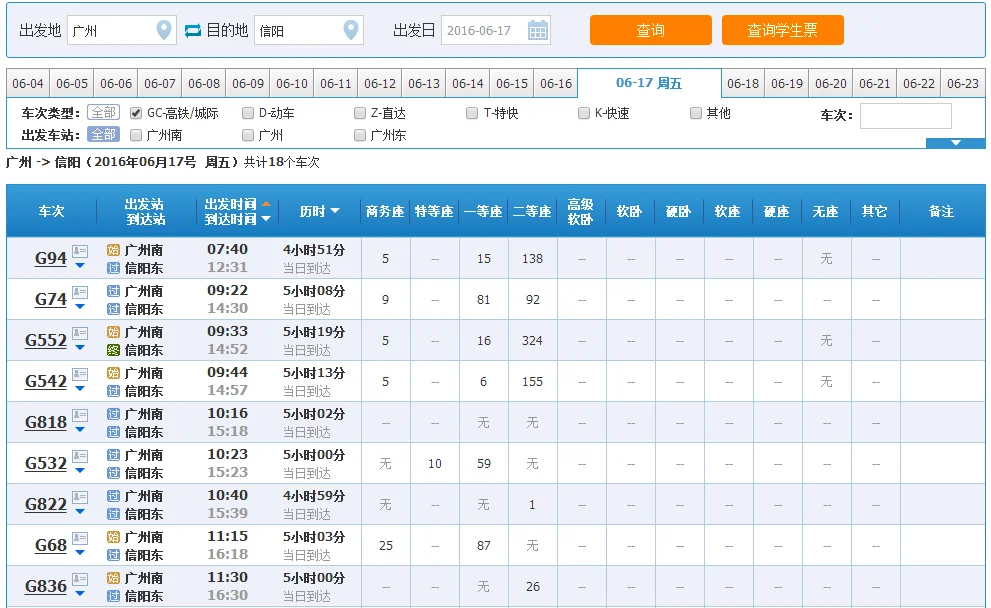991x608 pixels.
Task: Click the orange 查询 button
Action: (651, 30)
